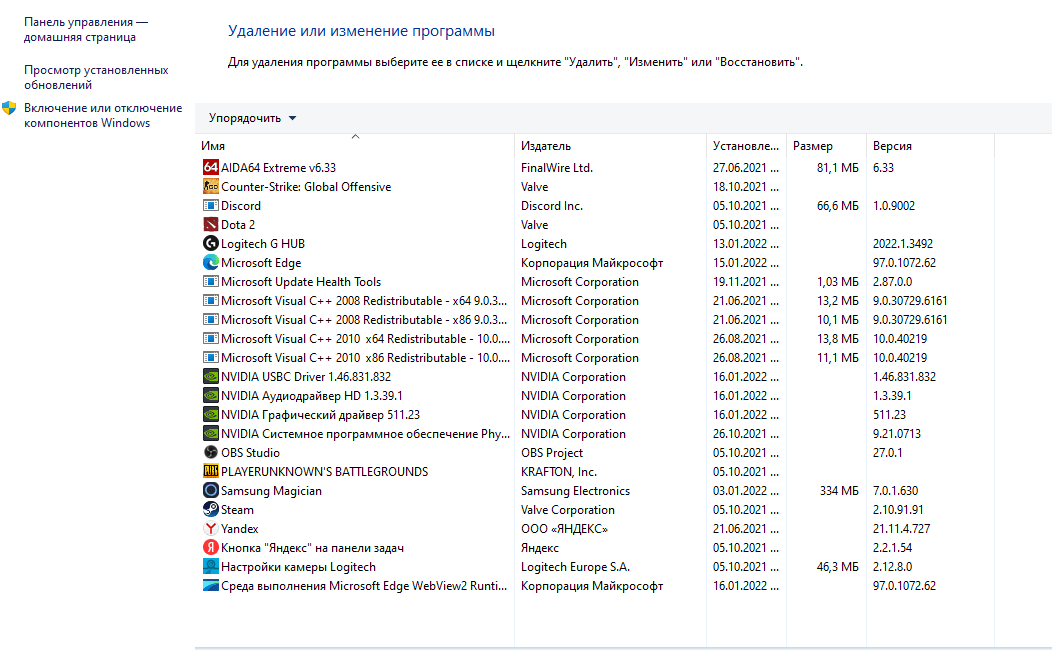This screenshot has width=1052, height=650.
Task: Select Настройки камеры Logitech program name
Action: 299,567
